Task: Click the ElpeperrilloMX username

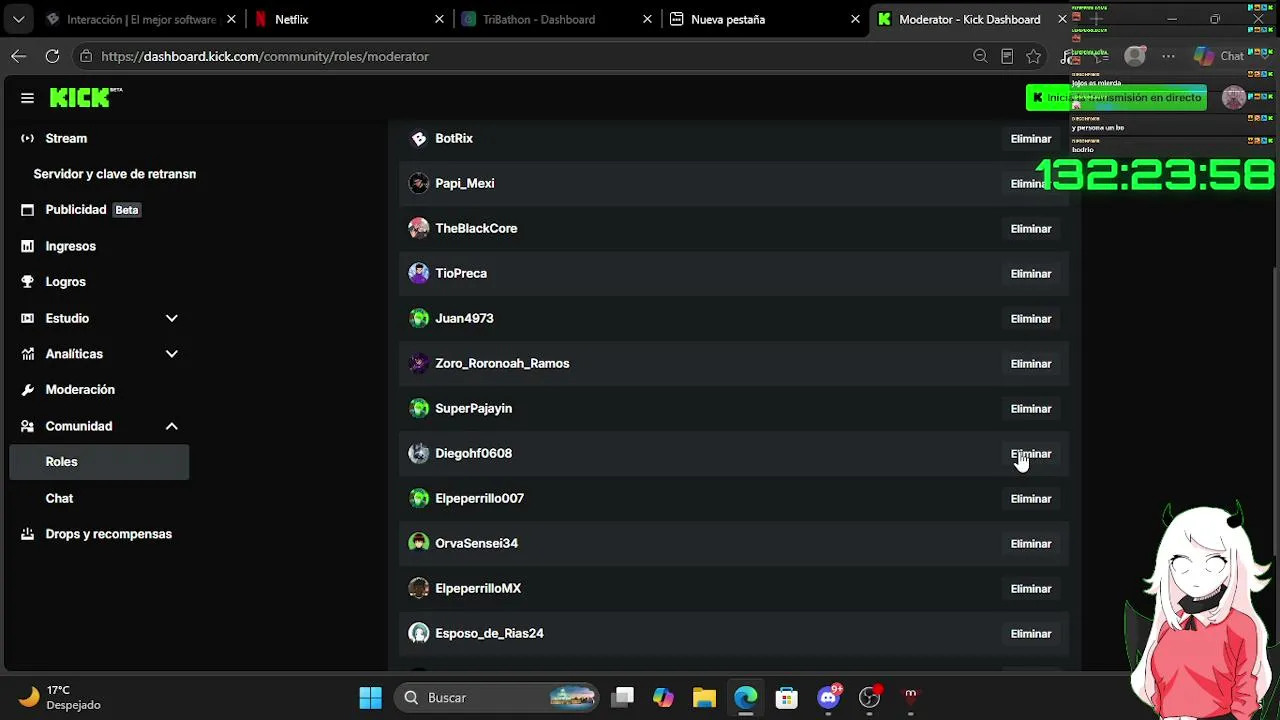Action: pyautogui.click(x=478, y=588)
